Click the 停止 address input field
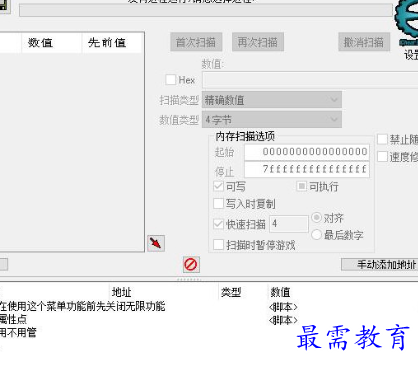 click(307, 169)
